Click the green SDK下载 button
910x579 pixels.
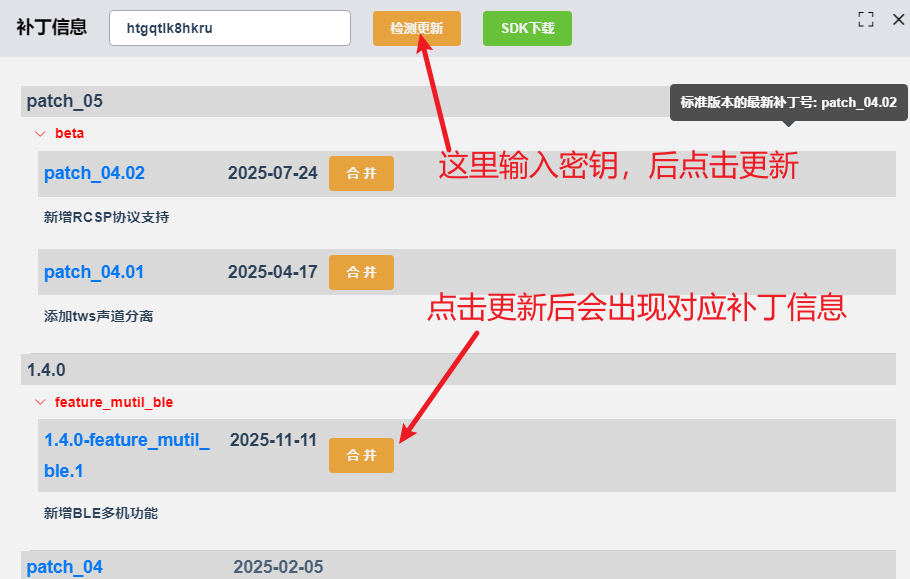click(x=527, y=28)
